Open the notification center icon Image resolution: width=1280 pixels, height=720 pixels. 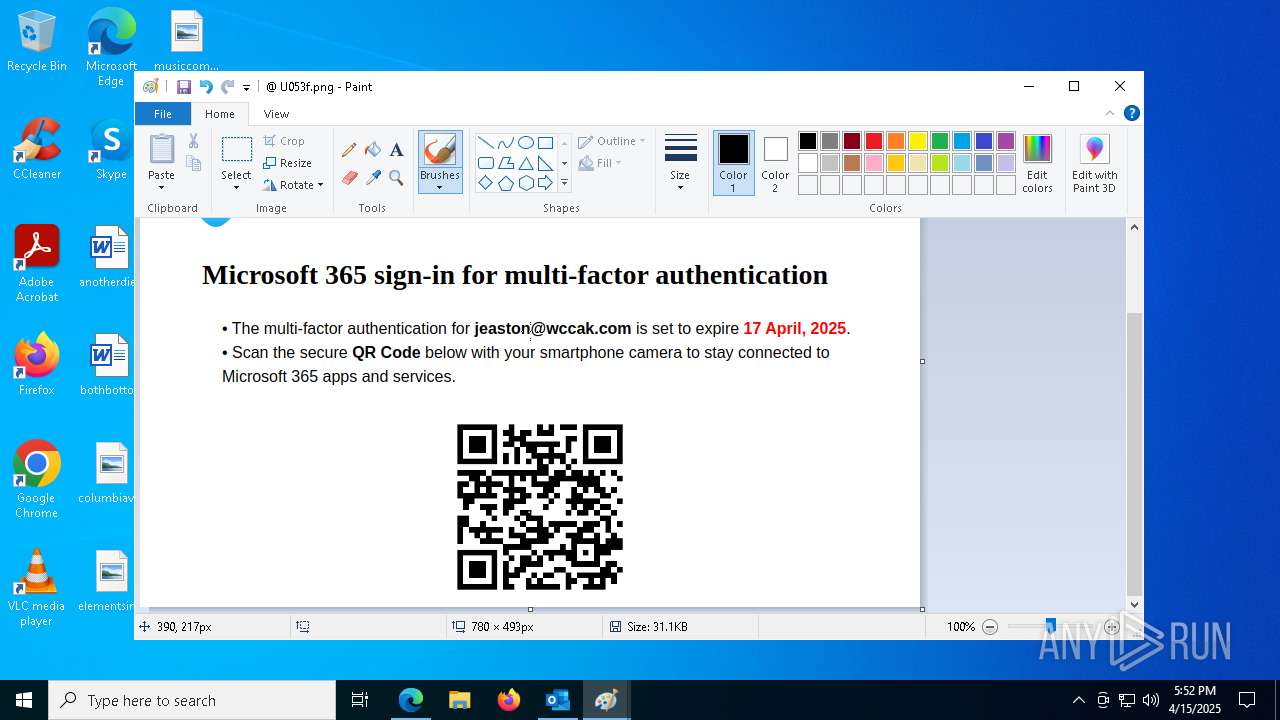1247,700
